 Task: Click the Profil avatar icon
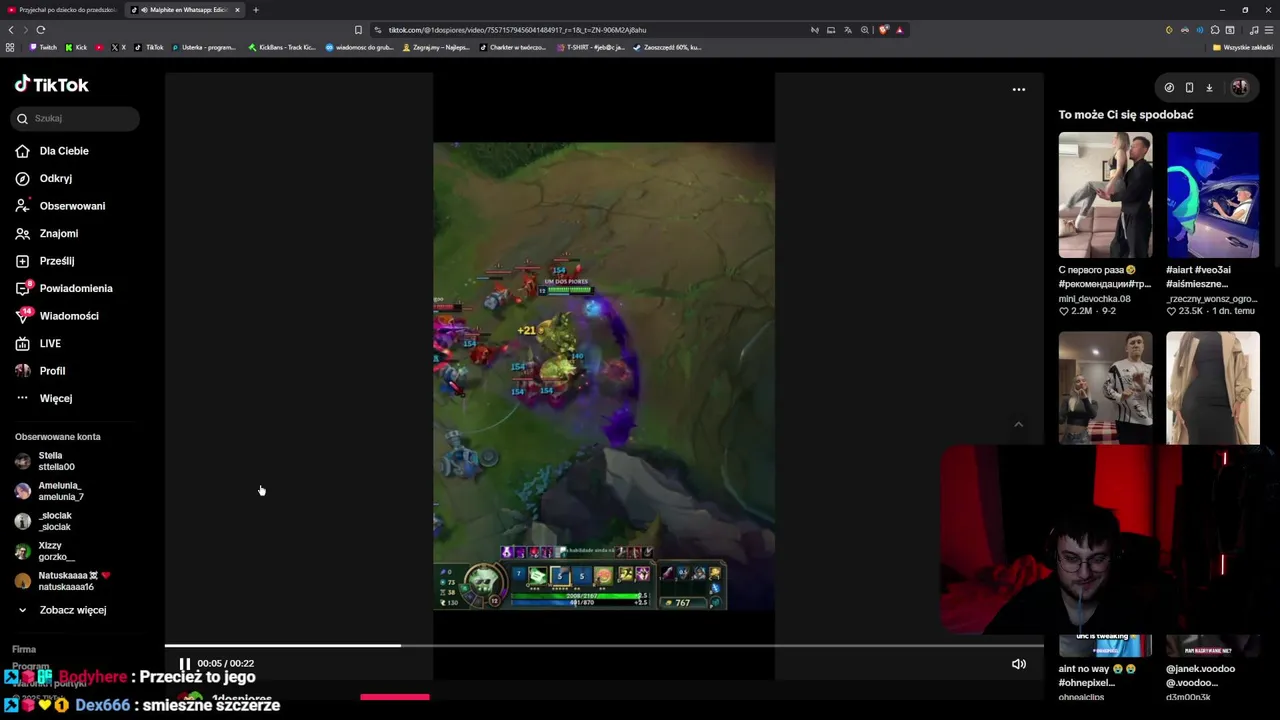pos(22,371)
